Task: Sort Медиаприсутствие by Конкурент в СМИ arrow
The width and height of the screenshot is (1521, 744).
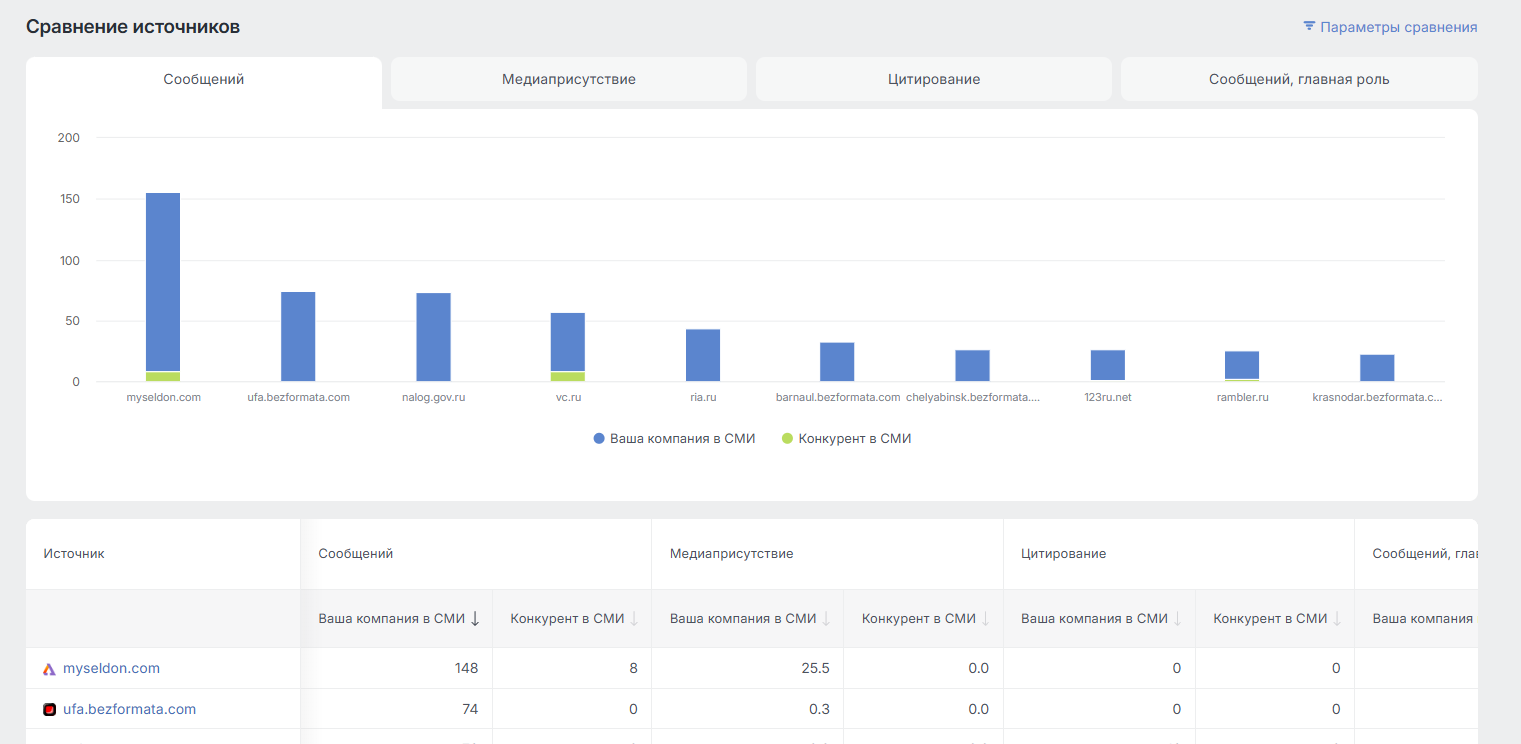Action: coord(986,618)
